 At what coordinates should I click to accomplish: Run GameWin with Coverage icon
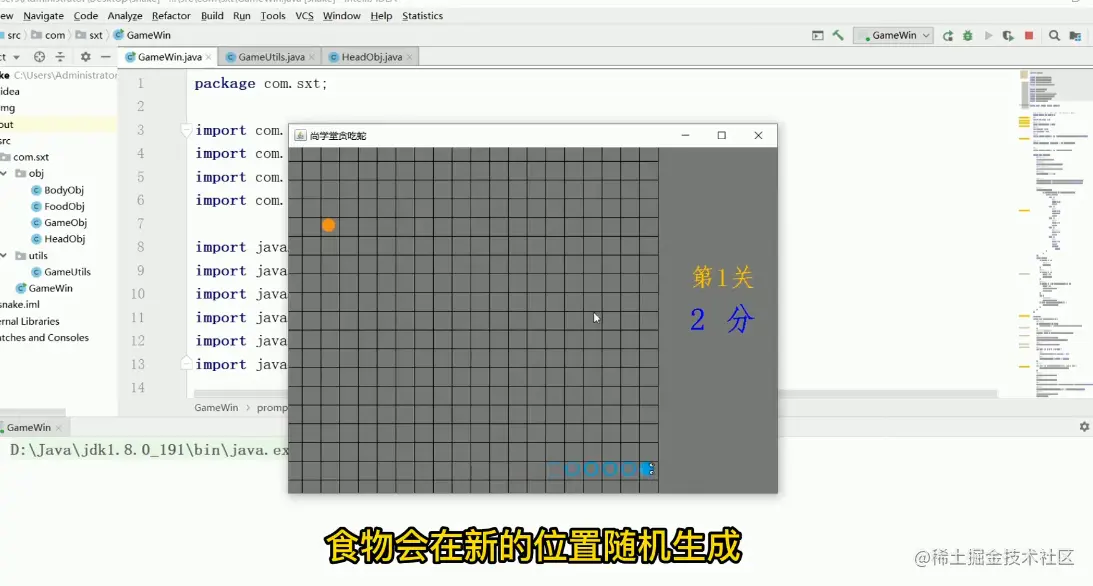click(1009, 34)
